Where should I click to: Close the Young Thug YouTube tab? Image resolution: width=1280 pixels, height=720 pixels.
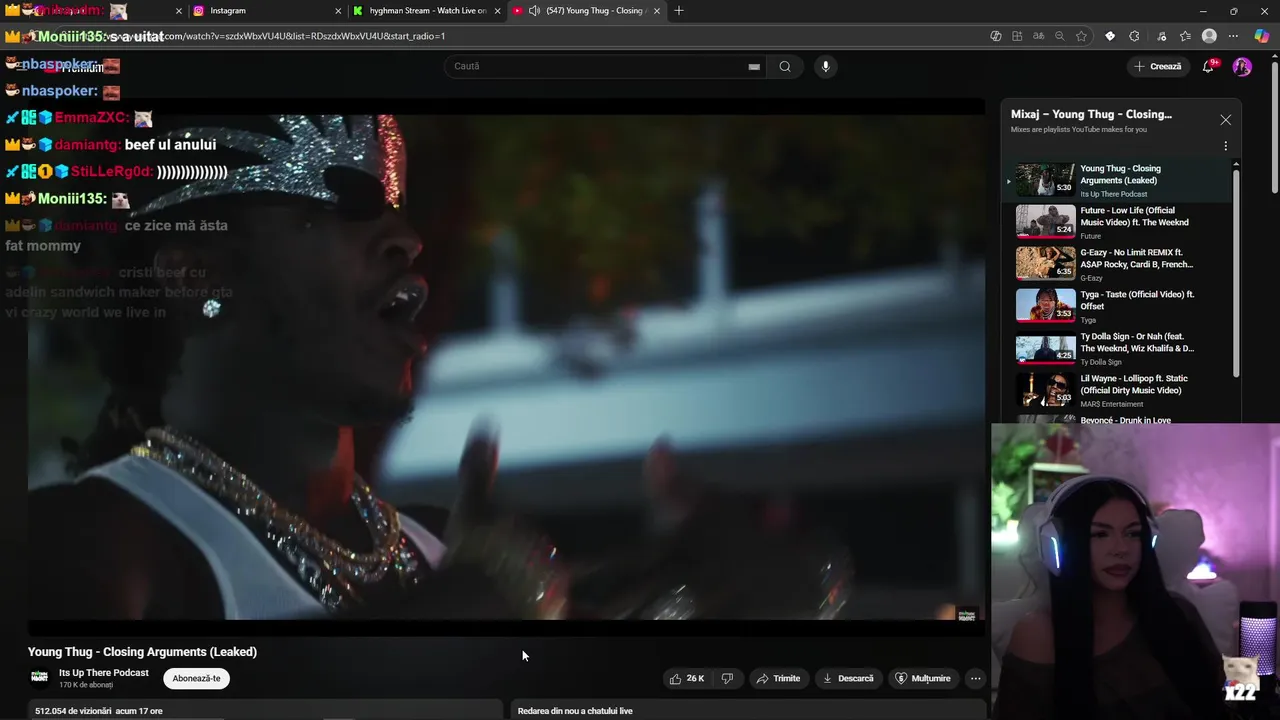[657, 11]
